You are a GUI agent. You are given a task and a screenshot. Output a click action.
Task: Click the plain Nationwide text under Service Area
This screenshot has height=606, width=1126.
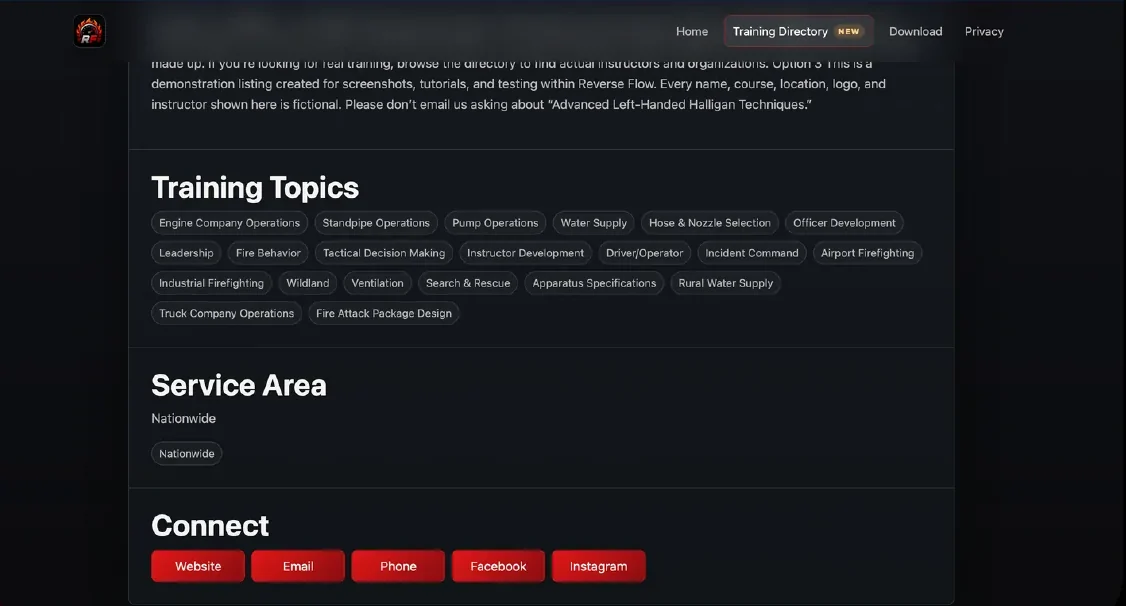point(183,419)
